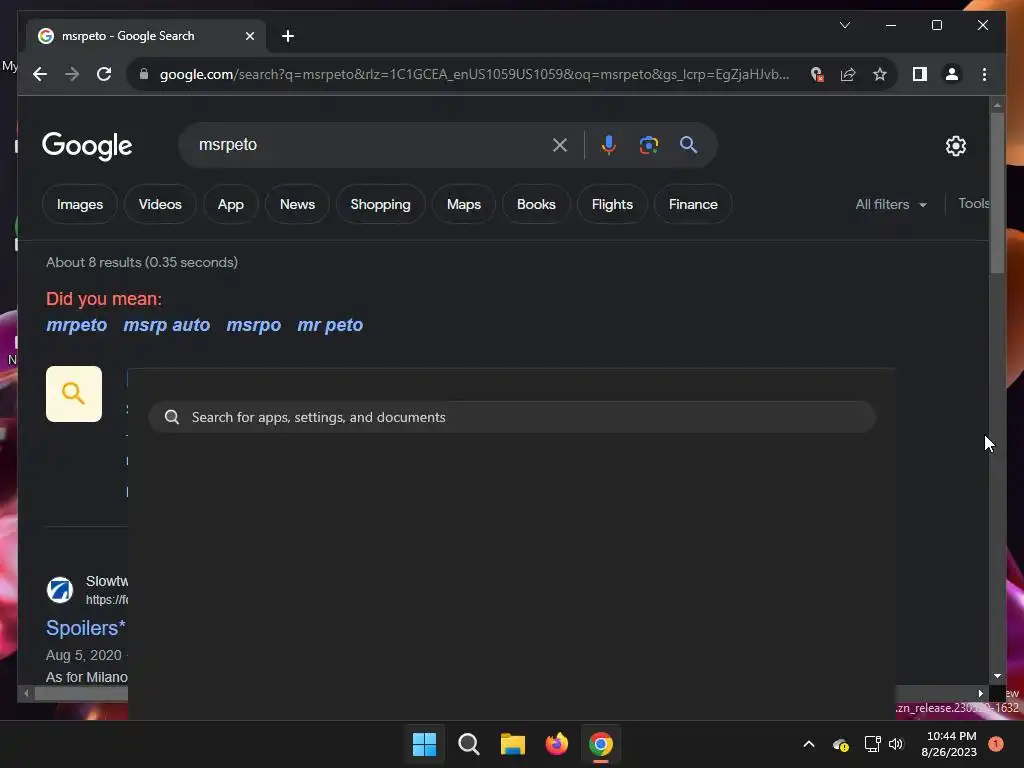The width and height of the screenshot is (1024, 768).
Task: Select the App filter chip
Action: (x=231, y=204)
